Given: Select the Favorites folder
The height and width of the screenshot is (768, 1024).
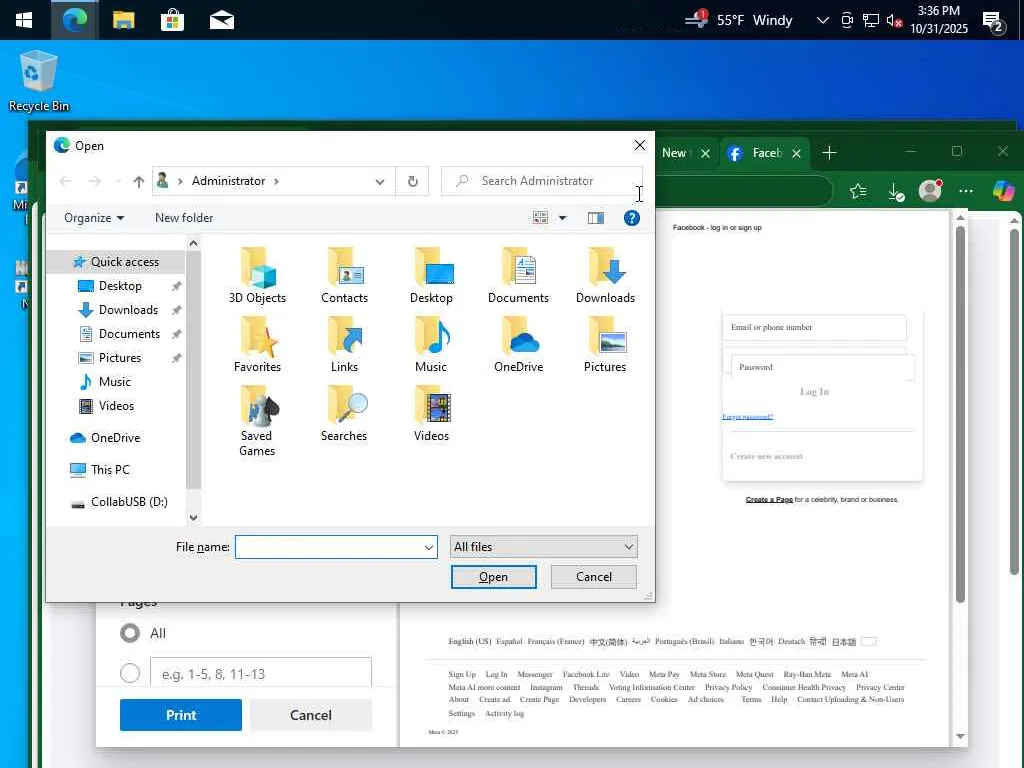Looking at the screenshot, I should coord(257,344).
